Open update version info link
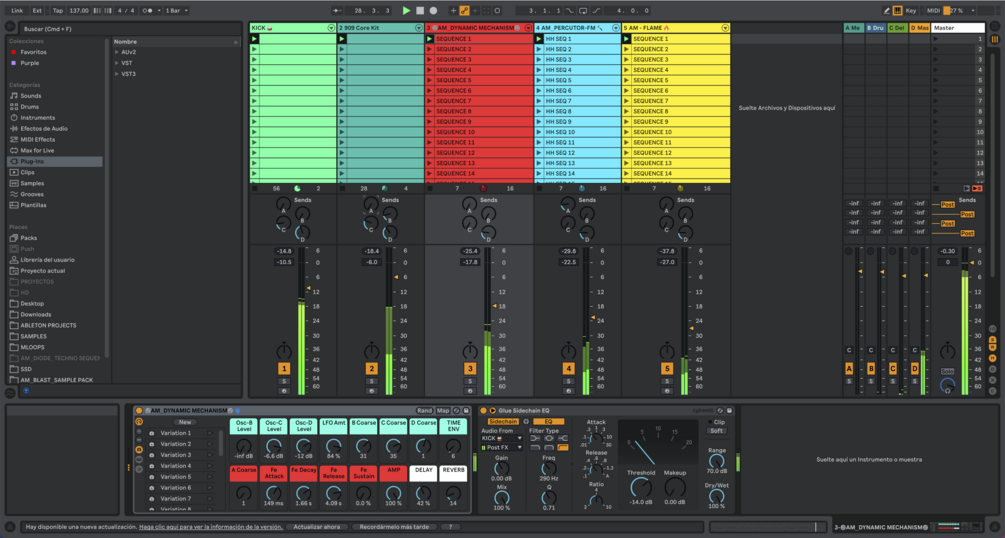1005x538 pixels. tap(211, 527)
